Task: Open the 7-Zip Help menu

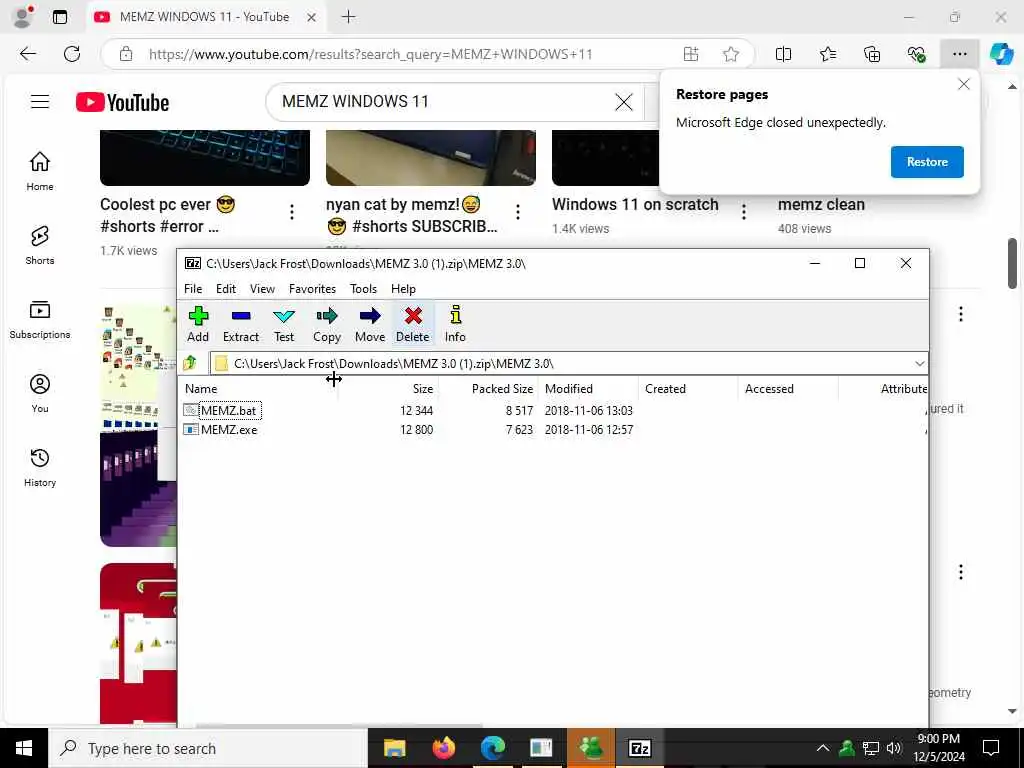Action: coord(403,289)
